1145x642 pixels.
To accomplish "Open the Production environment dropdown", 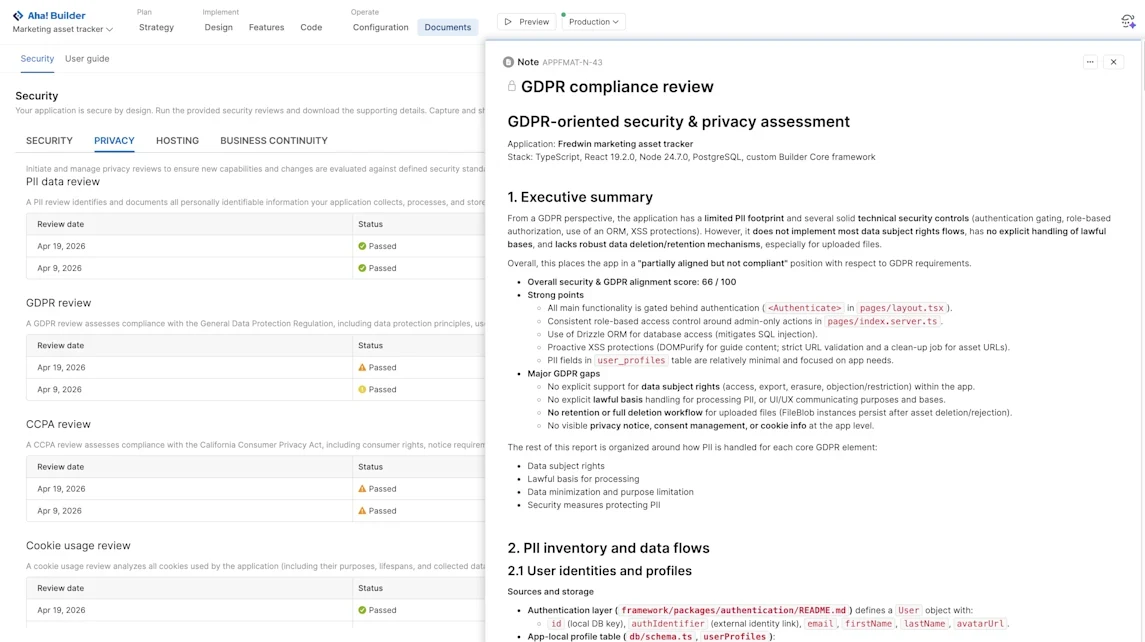I will tap(594, 22).
